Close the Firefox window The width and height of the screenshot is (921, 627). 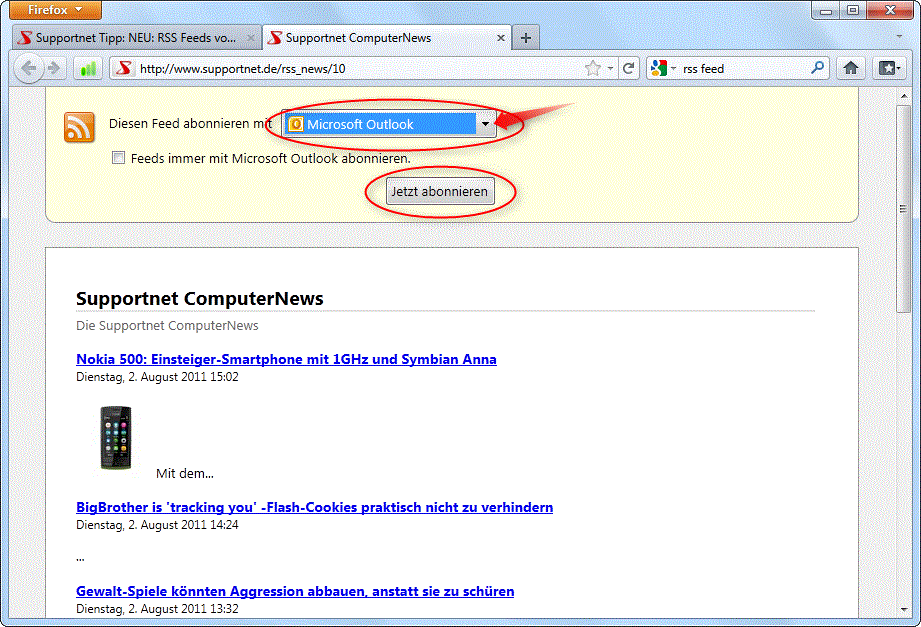click(x=890, y=10)
